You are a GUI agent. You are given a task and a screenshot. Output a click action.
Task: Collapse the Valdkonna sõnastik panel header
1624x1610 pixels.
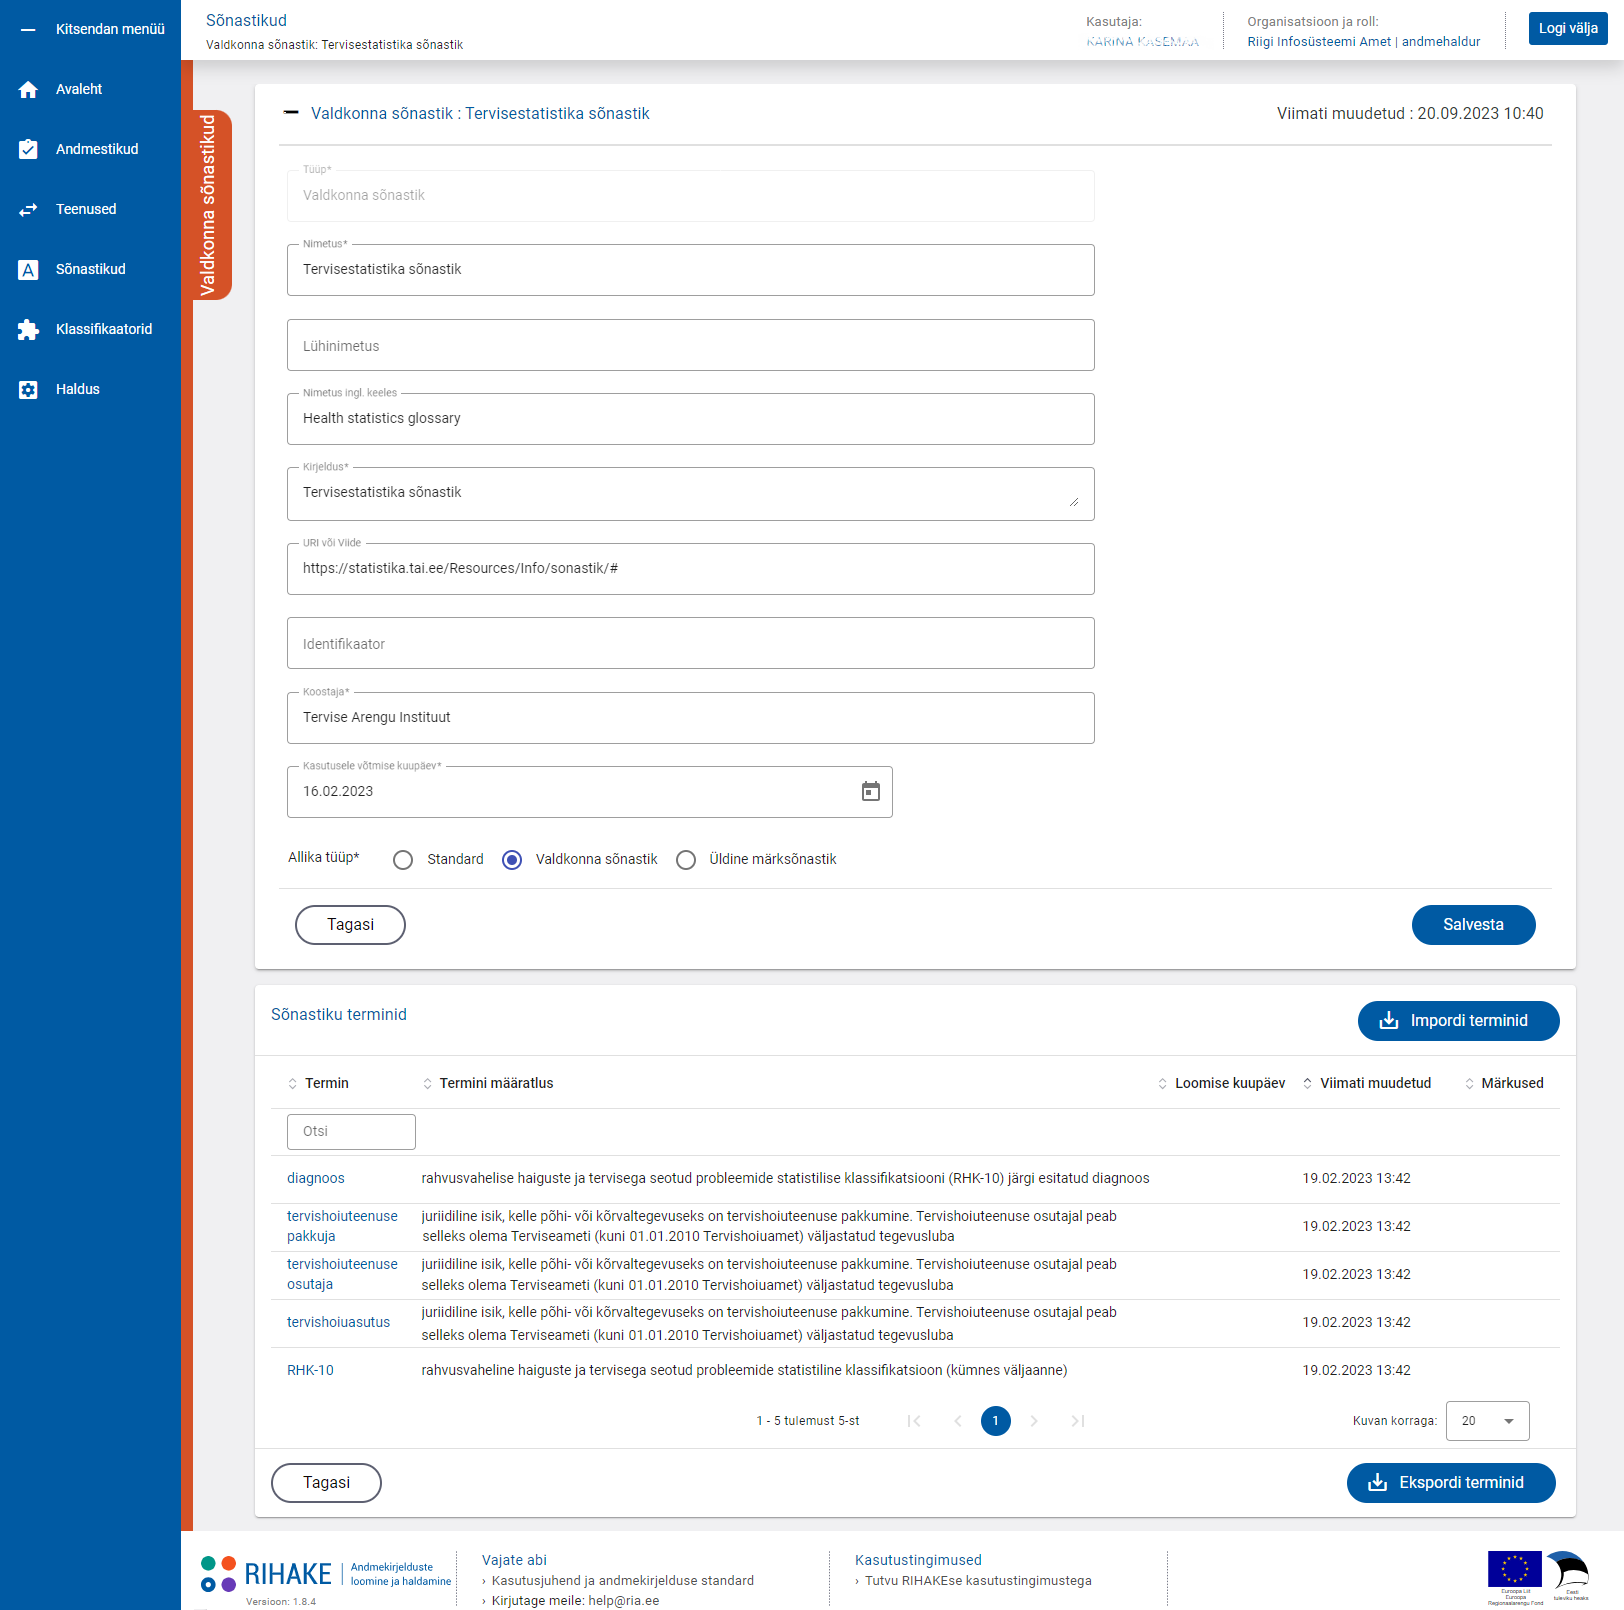[291, 113]
